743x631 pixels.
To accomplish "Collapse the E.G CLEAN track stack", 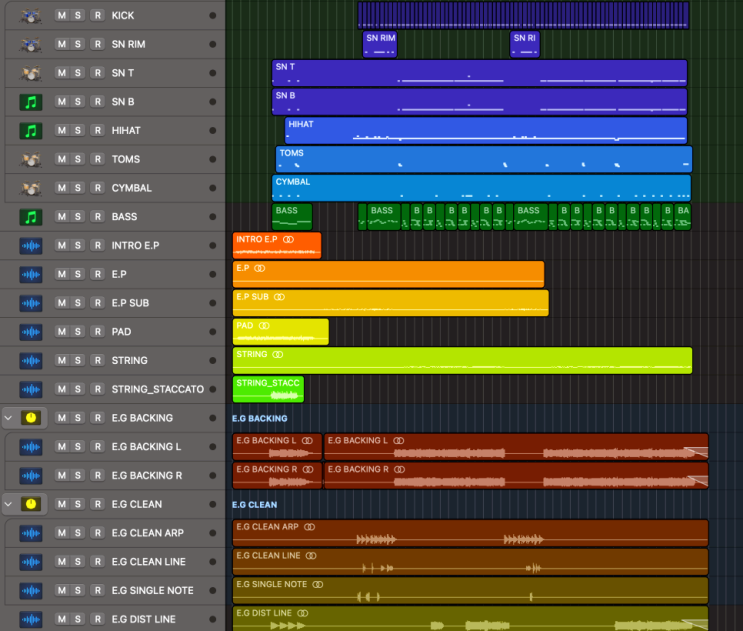I will point(9,504).
